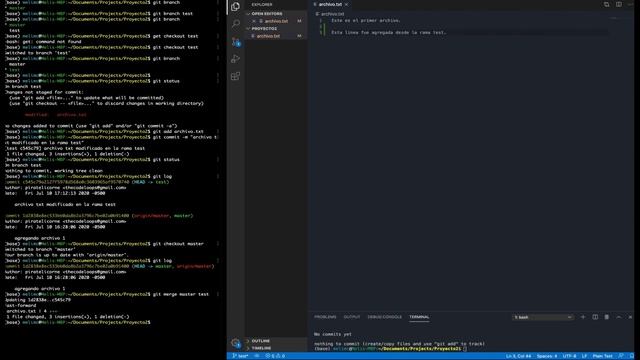Image resolution: width=640 pixels, height=360 pixels.
Task: Open the Source Control view
Action: [236, 42]
